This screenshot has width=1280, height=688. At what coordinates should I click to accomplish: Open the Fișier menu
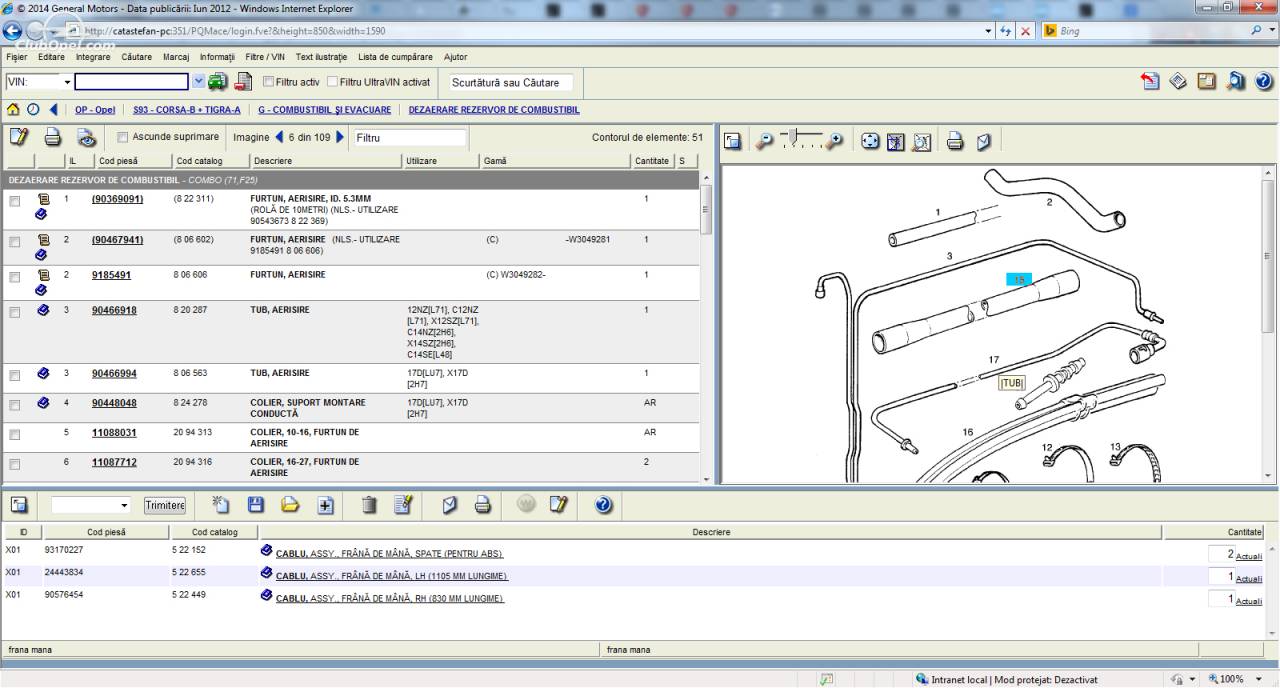[17, 57]
